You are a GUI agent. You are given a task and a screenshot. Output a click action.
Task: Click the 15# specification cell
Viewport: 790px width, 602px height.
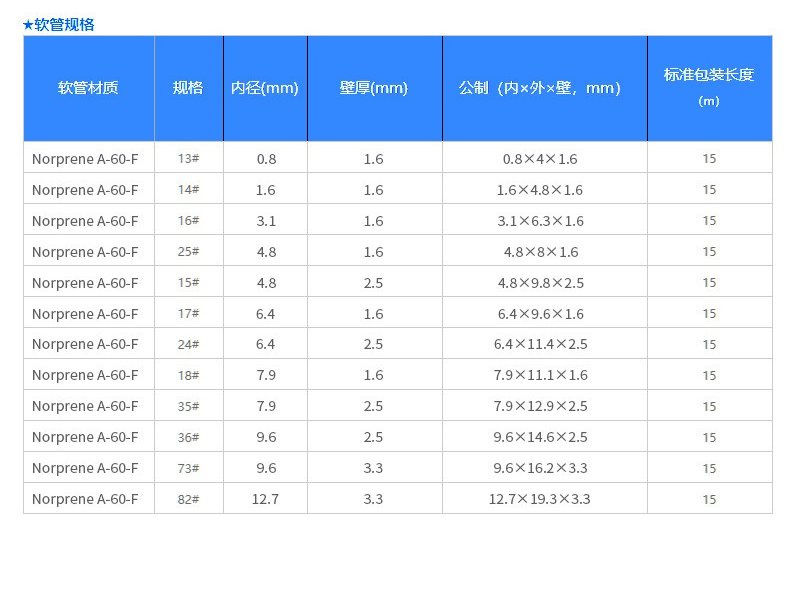pyautogui.click(x=188, y=283)
